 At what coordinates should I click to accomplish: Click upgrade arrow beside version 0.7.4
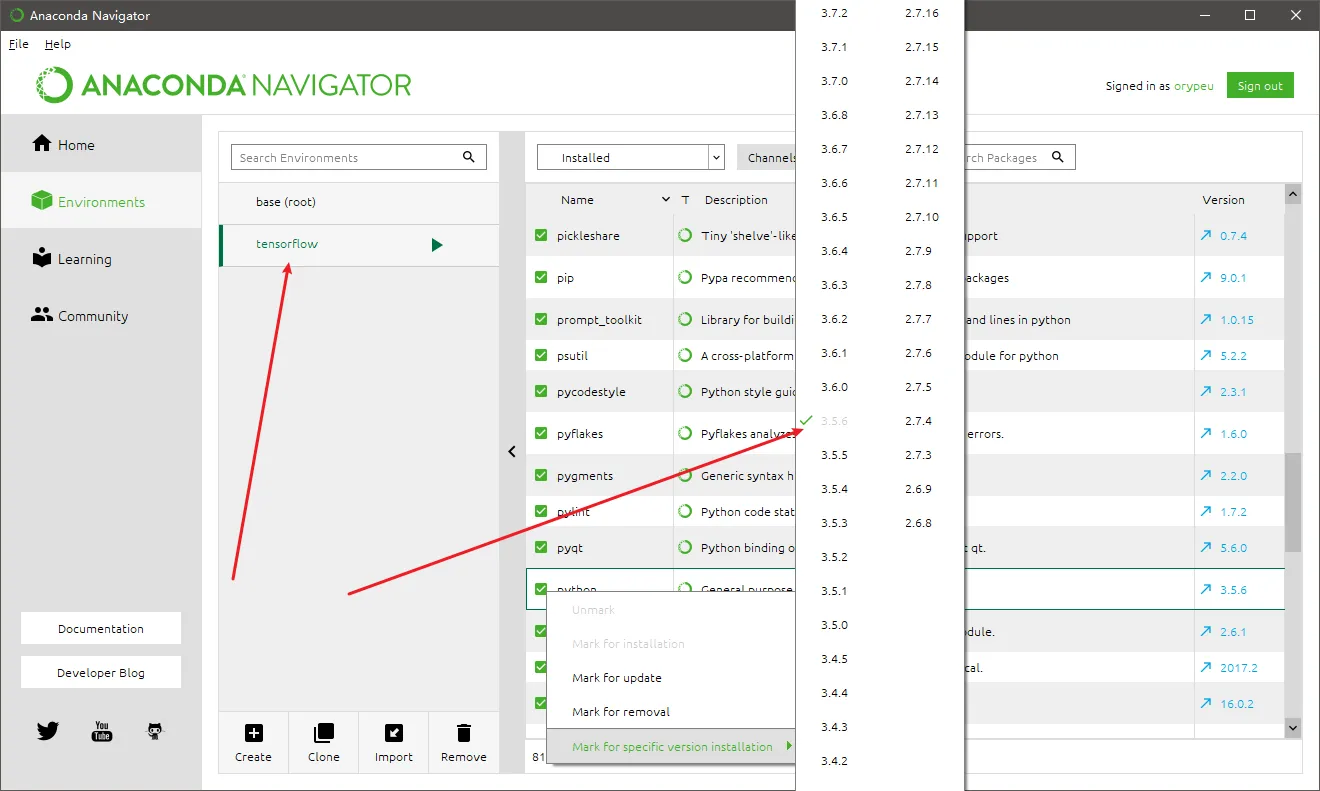[x=1205, y=236]
